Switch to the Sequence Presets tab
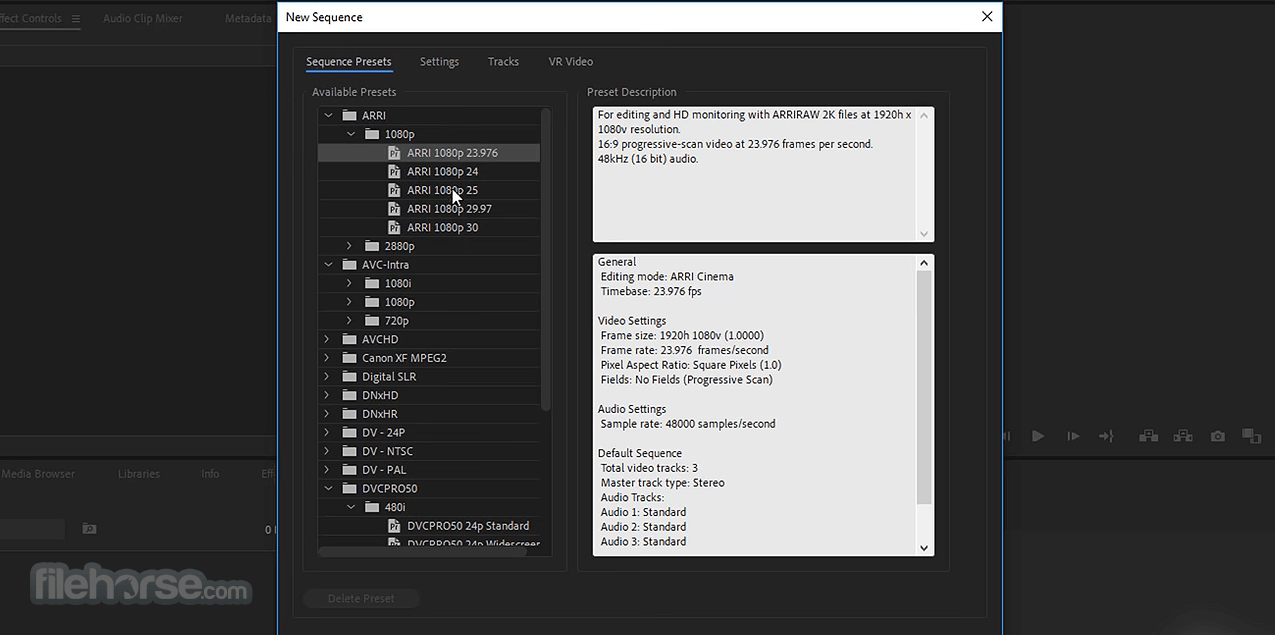This screenshot has height=635, width=1275. pyautogui.click(x=349, y=62)
